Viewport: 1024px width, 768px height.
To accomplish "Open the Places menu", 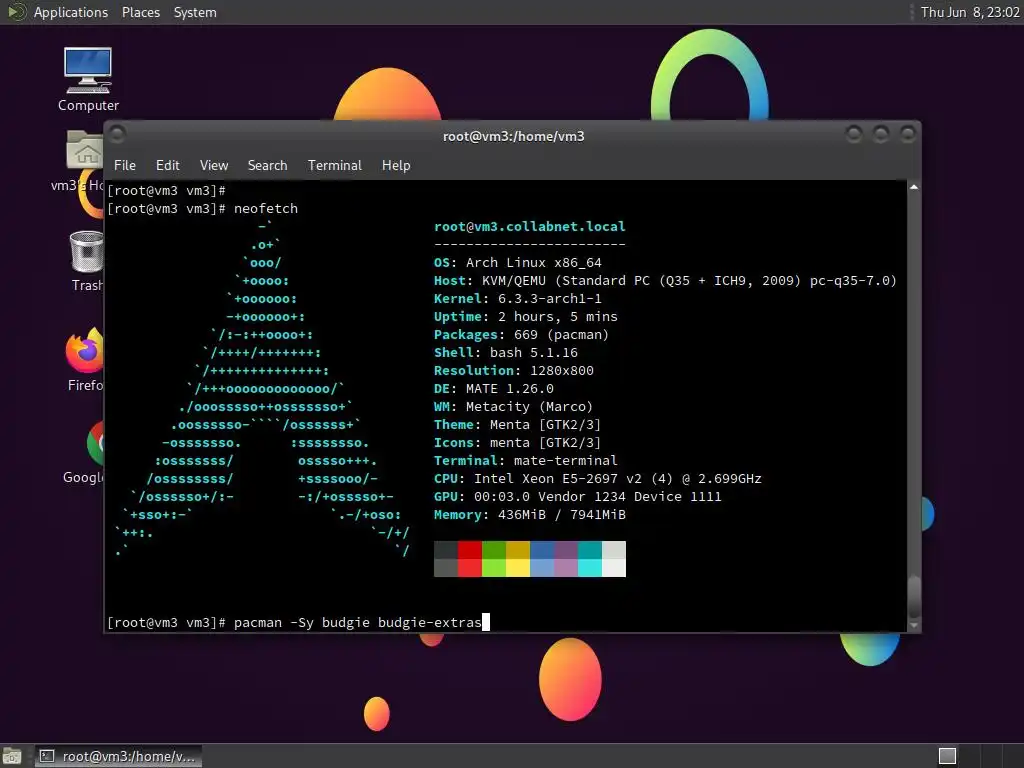I will 140,12.
